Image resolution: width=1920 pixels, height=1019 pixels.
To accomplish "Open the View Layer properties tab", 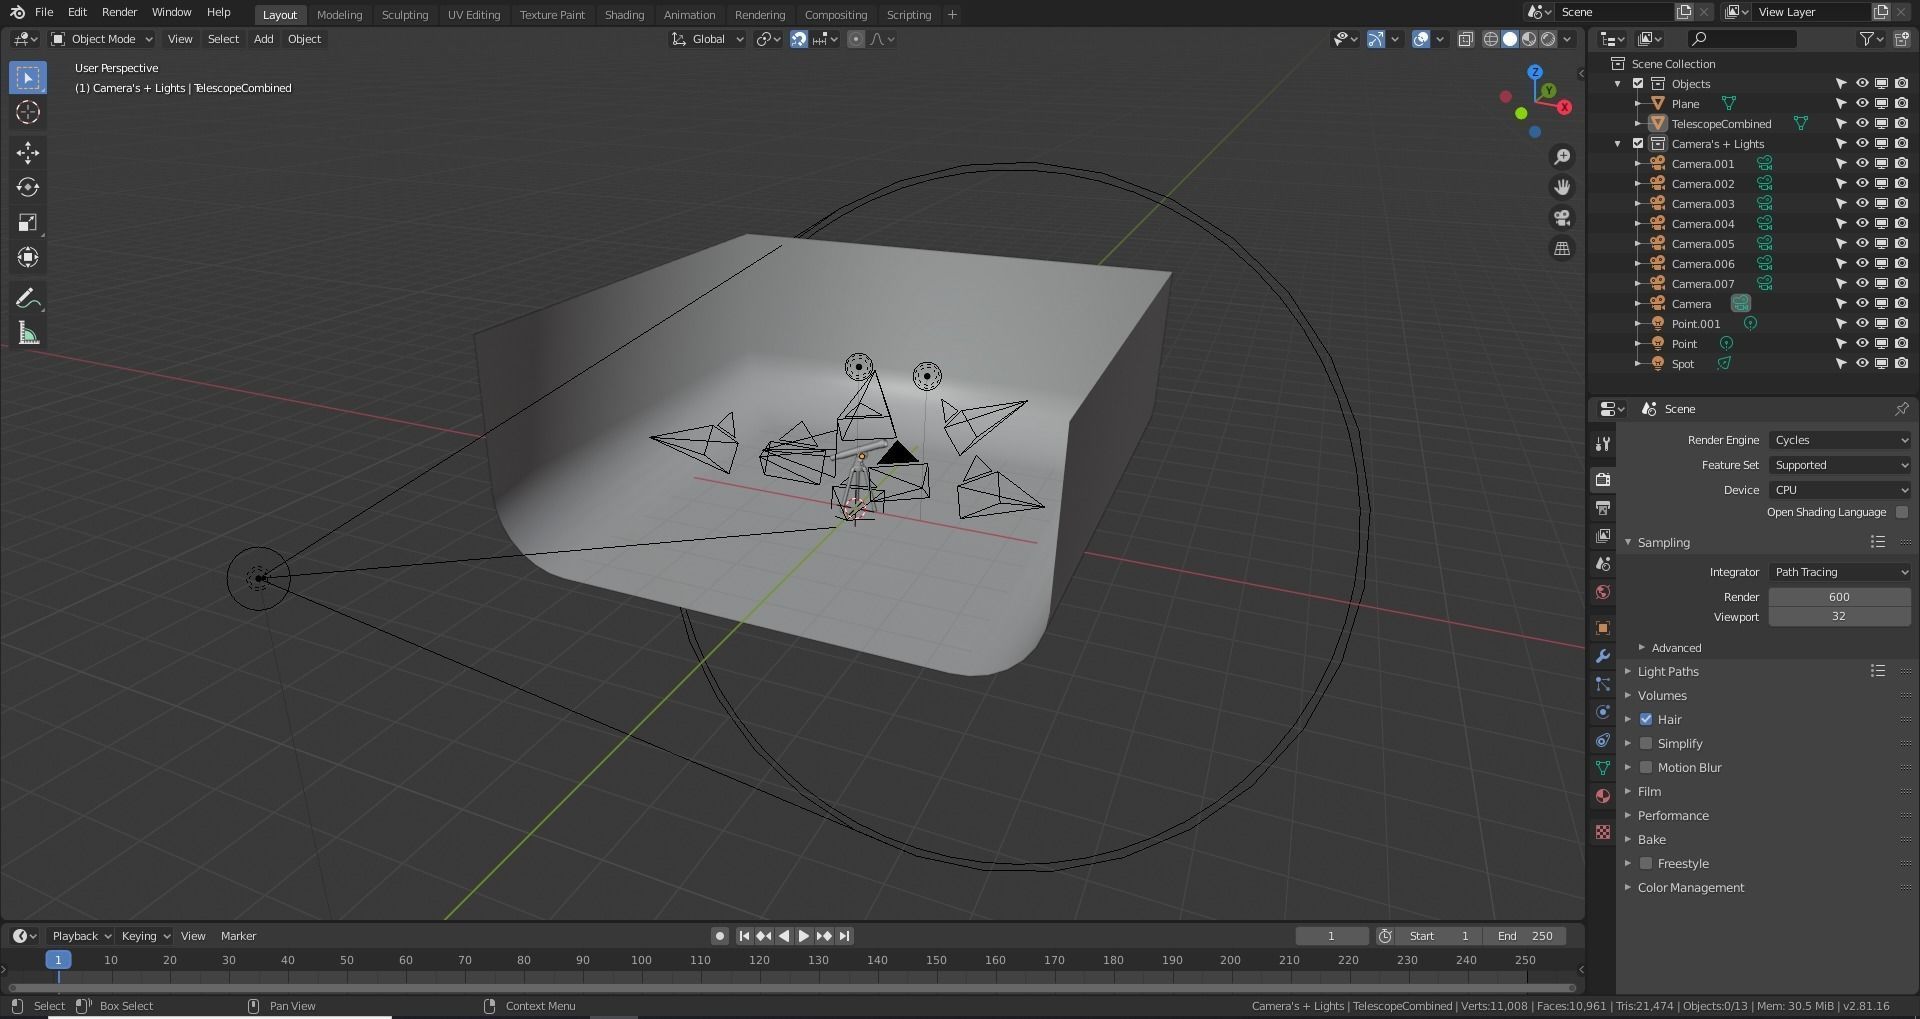I will point(1603,536).
